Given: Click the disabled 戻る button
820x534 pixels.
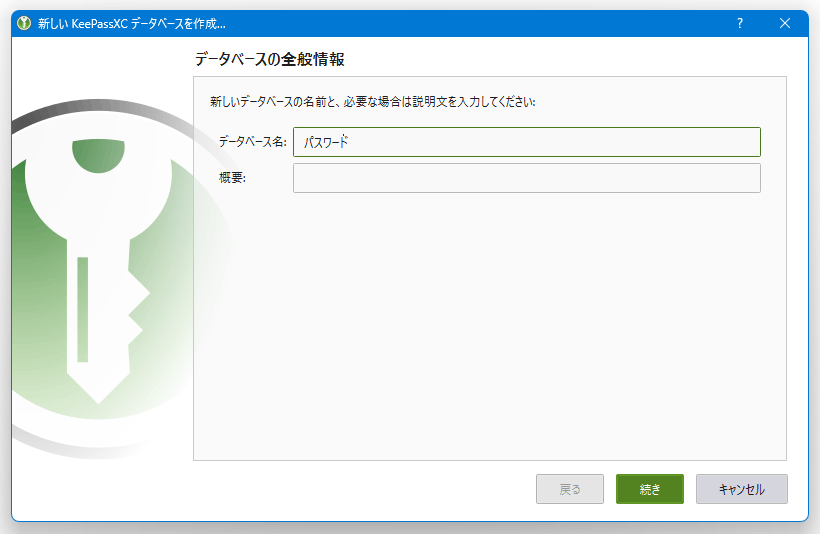Looking at the screenshot, I should pos(570,489).
